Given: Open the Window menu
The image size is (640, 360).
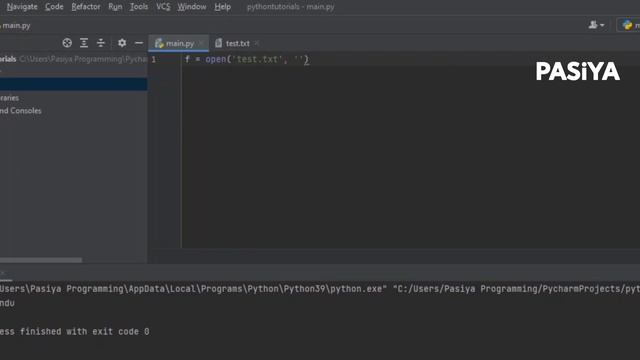Looking at the screenshot, I should pos(191,7).
